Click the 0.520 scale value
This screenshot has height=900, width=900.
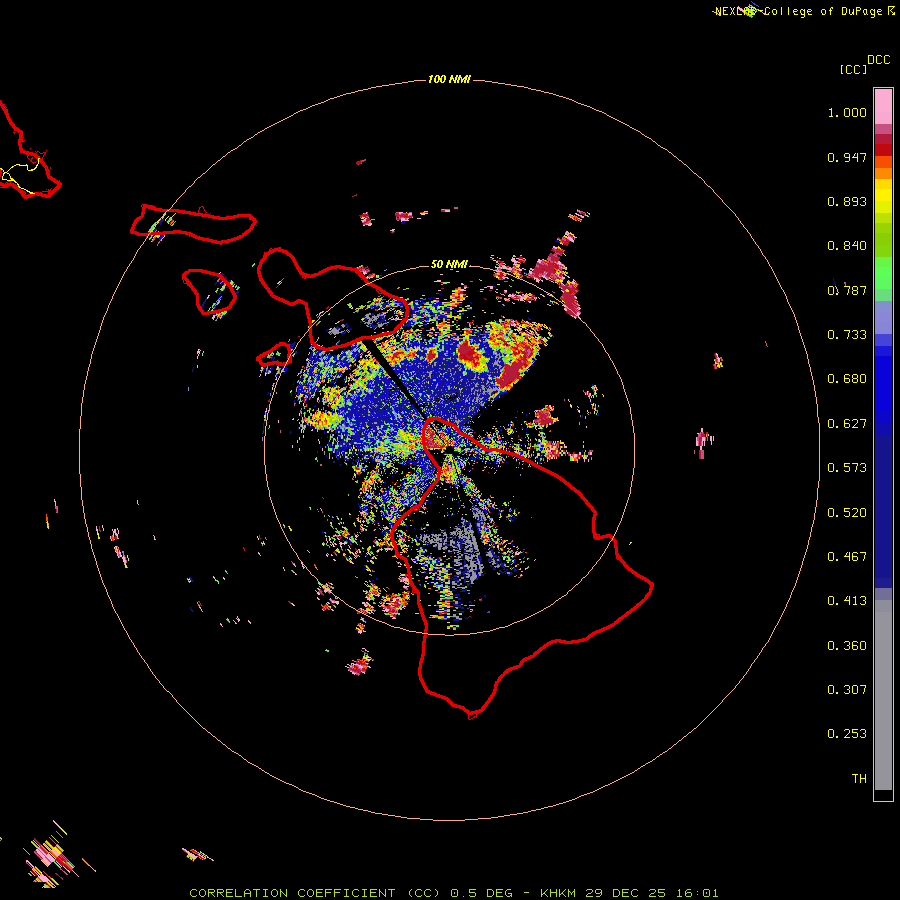tap(847, 513)
